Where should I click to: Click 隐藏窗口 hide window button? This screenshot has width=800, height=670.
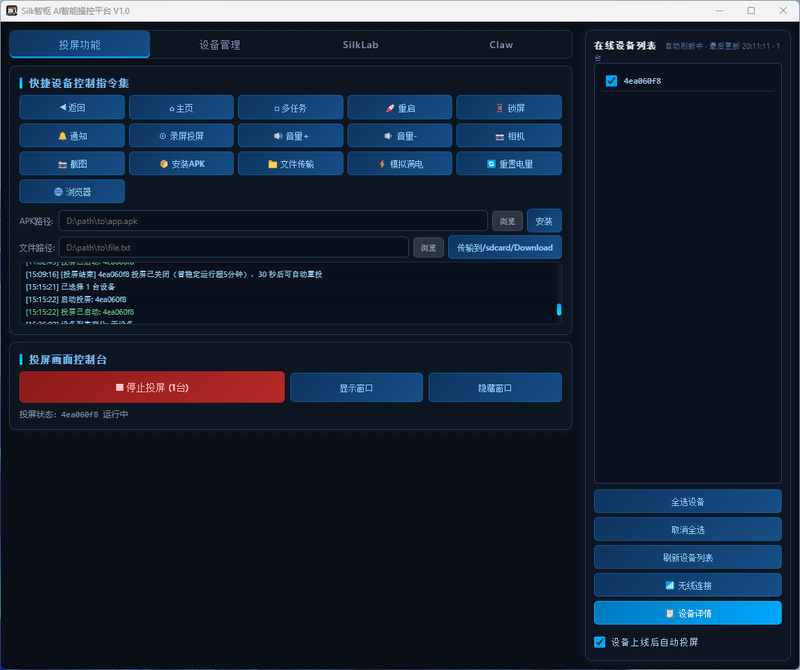coord(495,388)
